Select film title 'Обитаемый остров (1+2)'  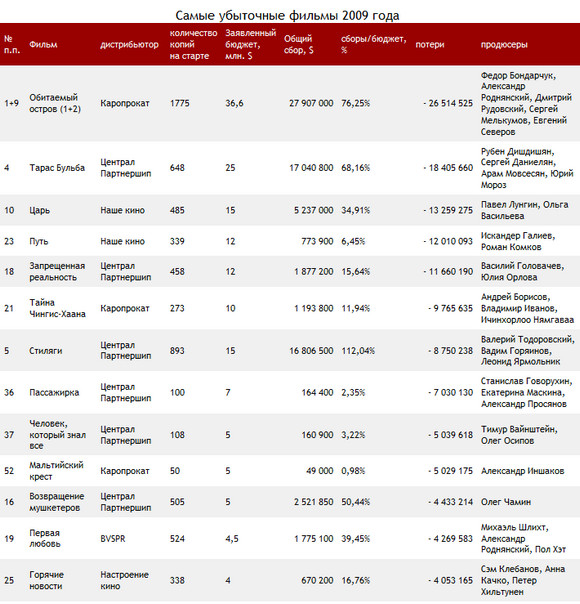[55, 103]
